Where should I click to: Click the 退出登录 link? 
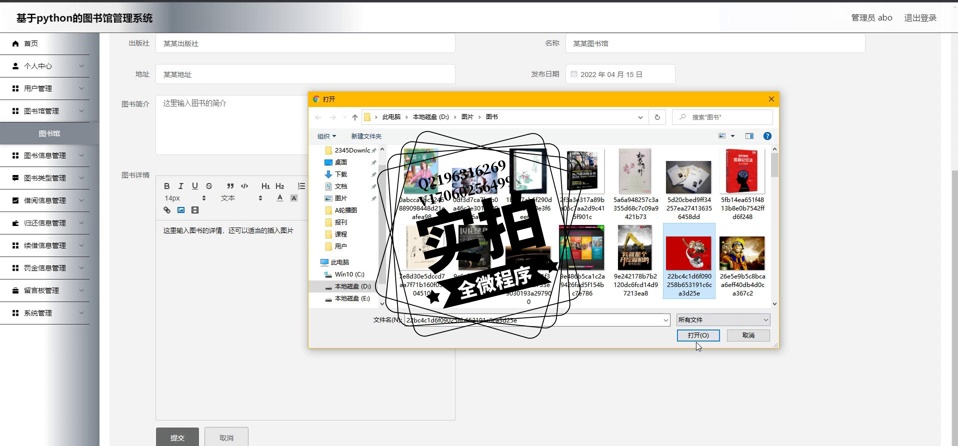[920, 18]
